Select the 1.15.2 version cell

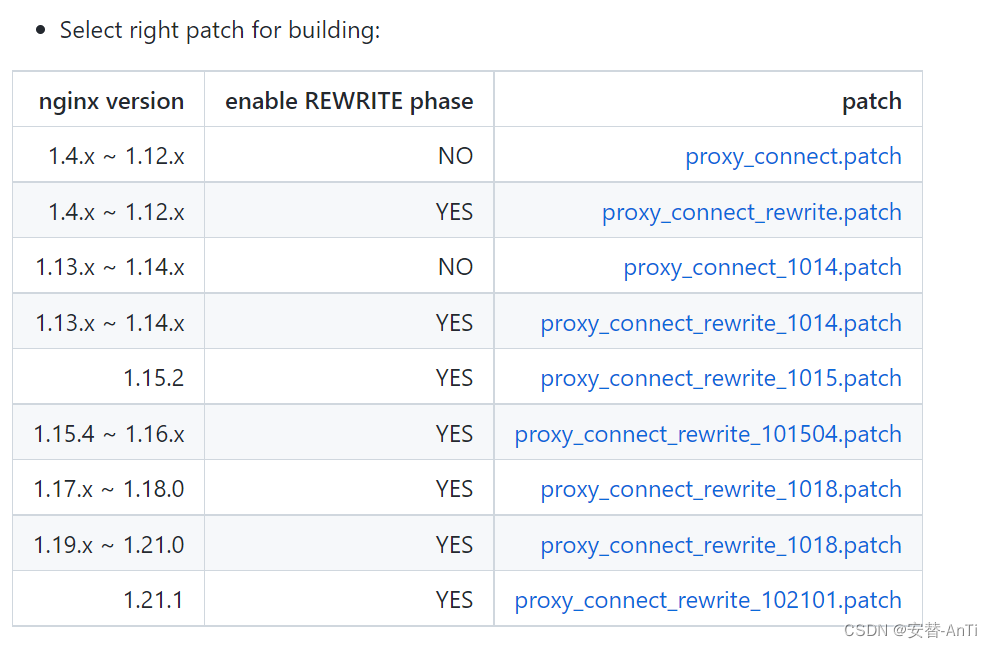153,378
